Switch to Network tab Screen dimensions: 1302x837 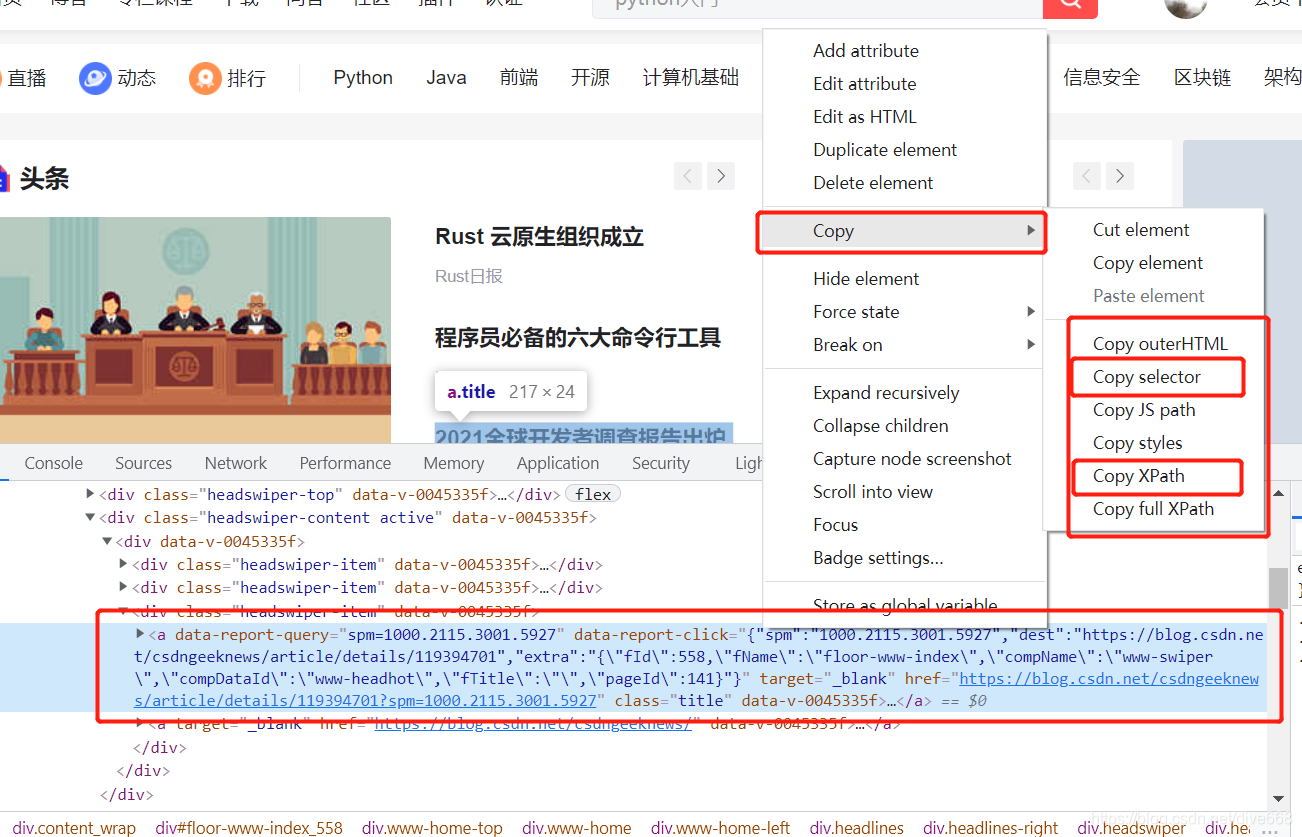pos(236,463)
